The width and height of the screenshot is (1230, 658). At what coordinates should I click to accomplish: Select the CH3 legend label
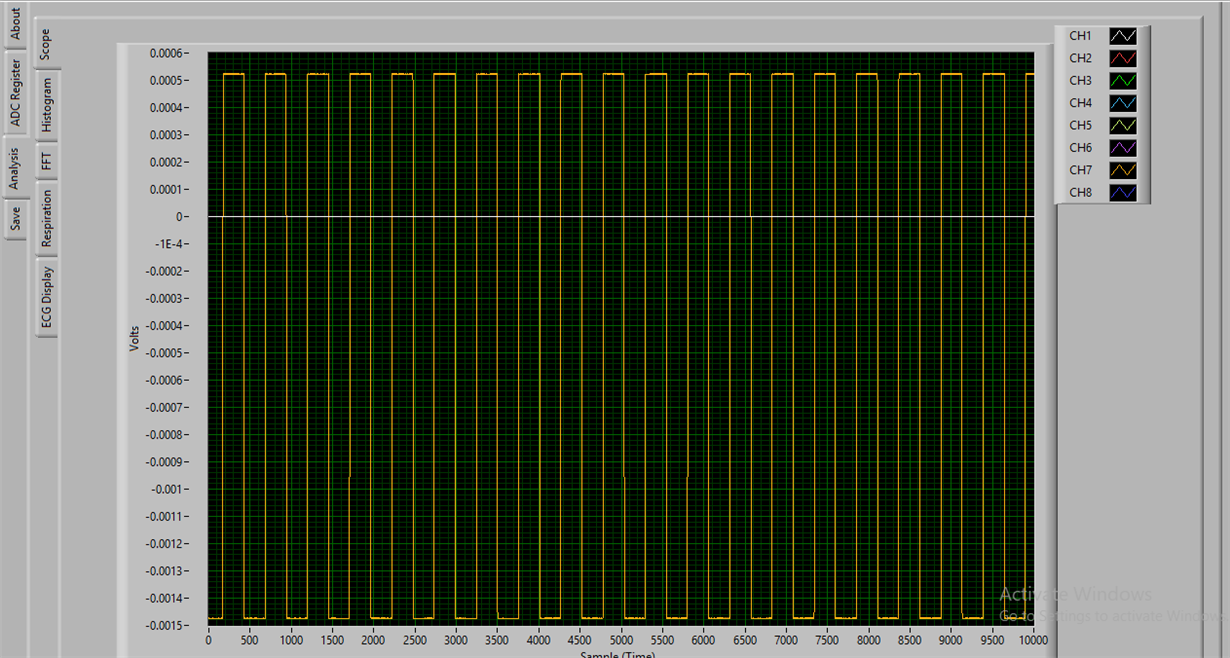coord(1081,80)
